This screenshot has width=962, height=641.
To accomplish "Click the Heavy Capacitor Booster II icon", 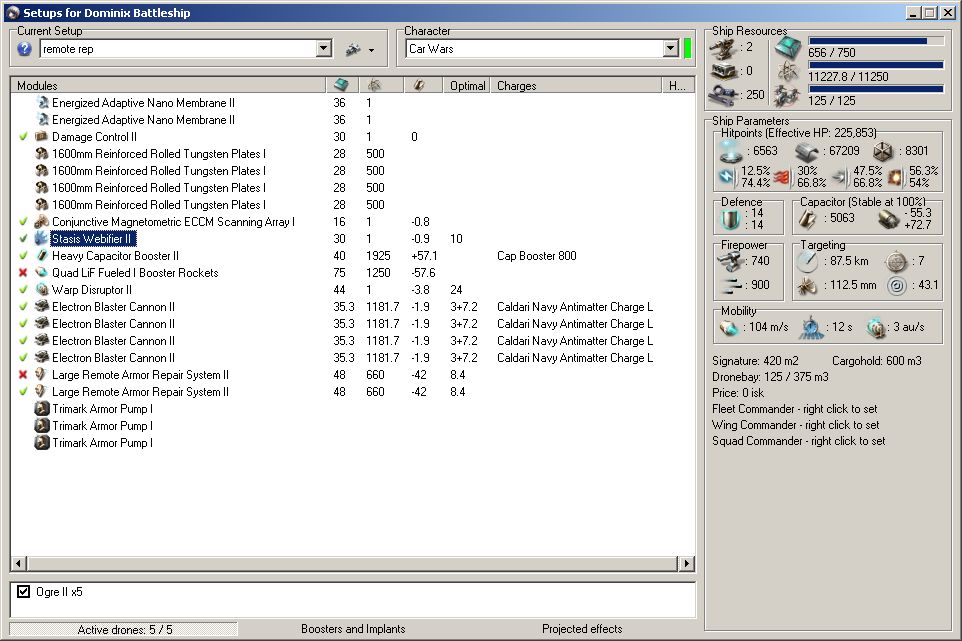I will [x=41, y=256].
